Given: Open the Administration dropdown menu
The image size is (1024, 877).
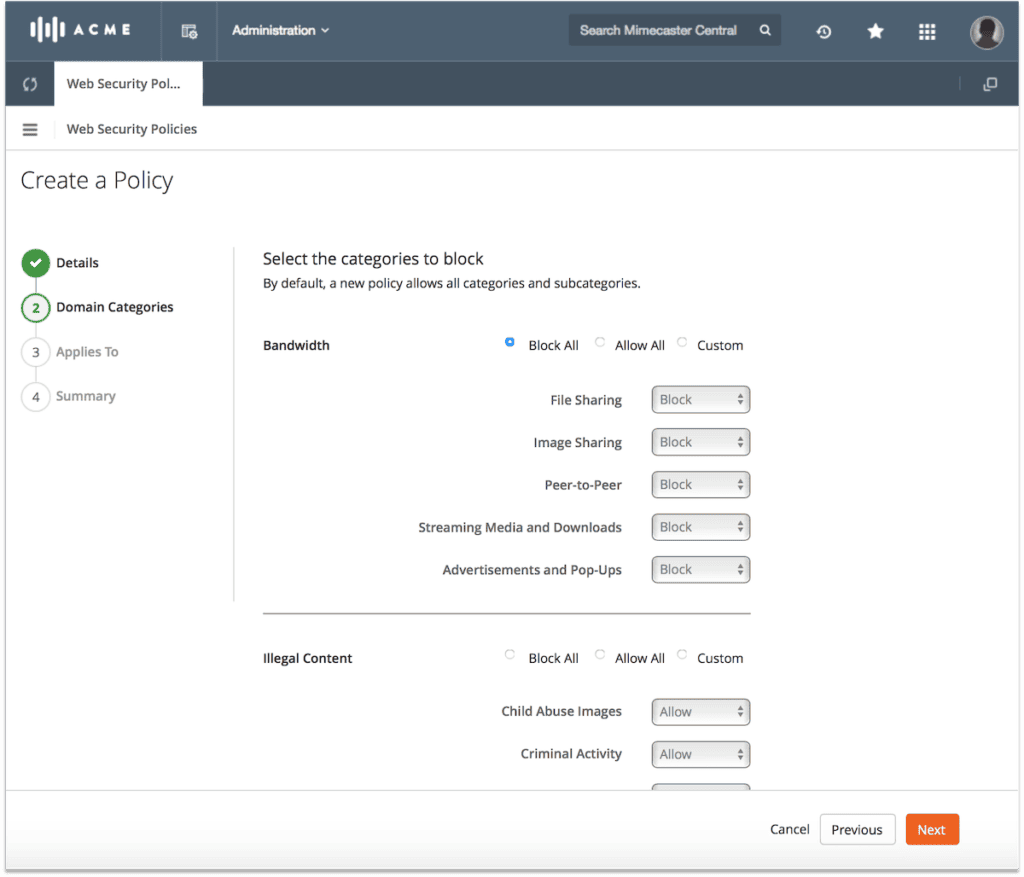Looking at the screenshot, I should point(280,31).
